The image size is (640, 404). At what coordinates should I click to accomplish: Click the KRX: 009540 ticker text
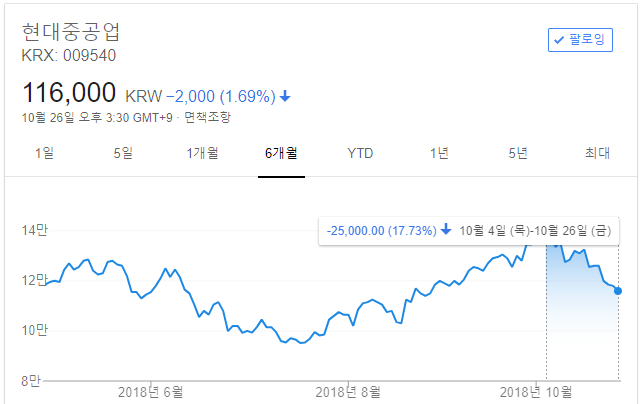point(69,55)
